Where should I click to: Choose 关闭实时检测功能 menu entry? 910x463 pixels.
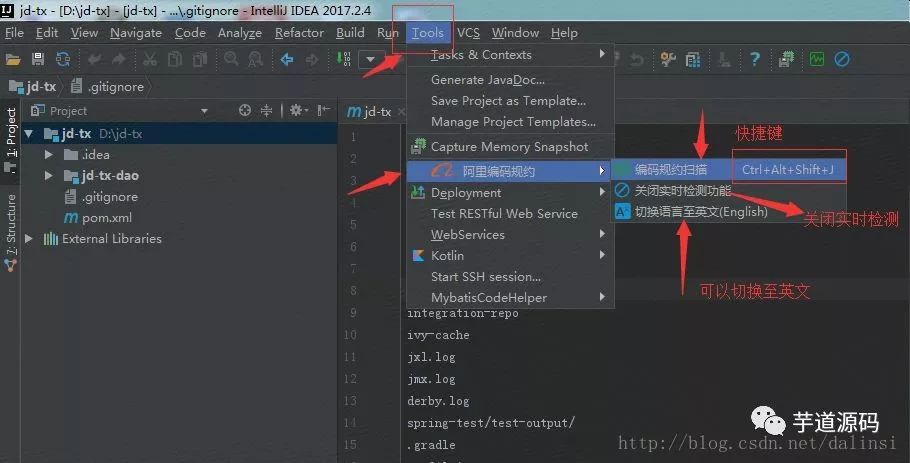coord(729,191)
